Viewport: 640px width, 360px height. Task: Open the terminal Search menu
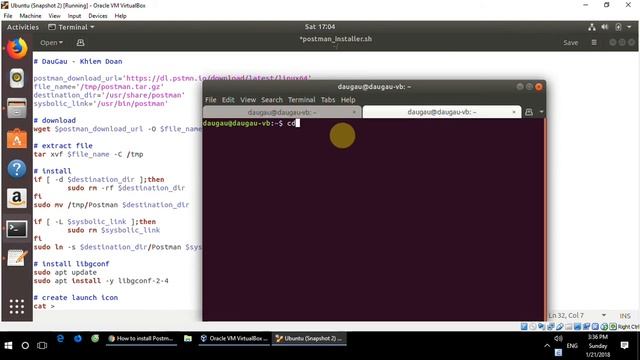click(x=272, y=100)
